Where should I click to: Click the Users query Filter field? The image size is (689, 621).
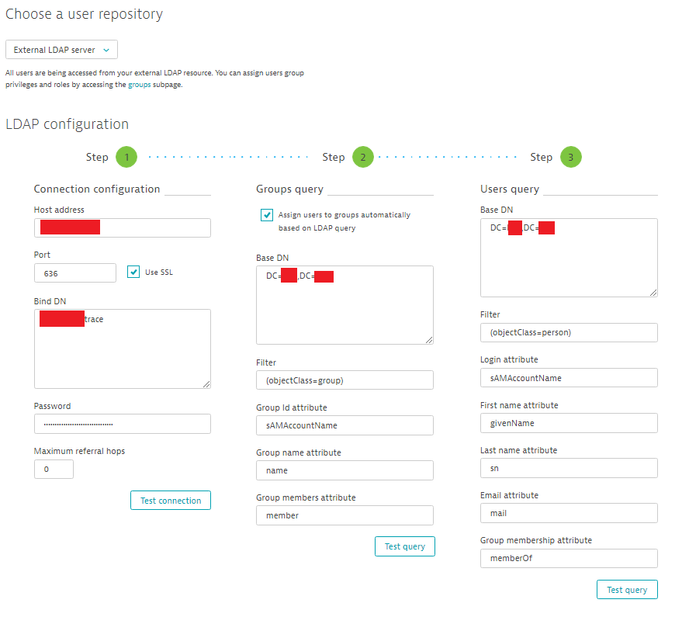568,332
